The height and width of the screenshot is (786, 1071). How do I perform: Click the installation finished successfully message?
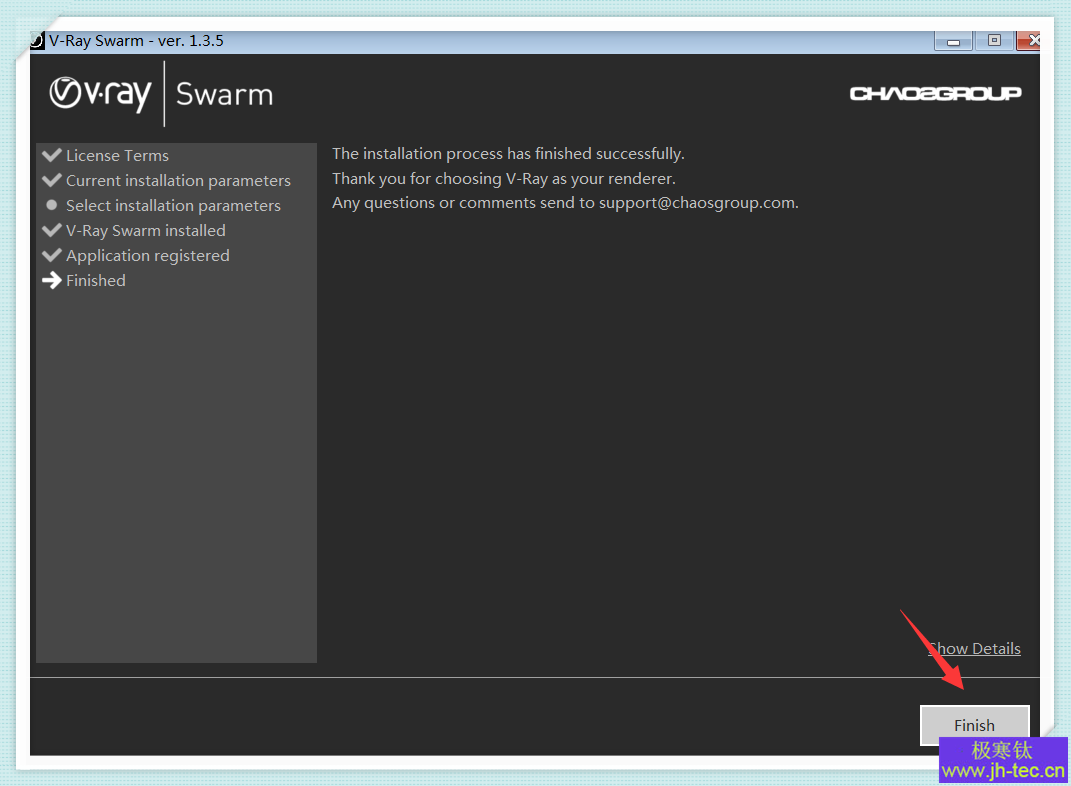click(508, 154)
